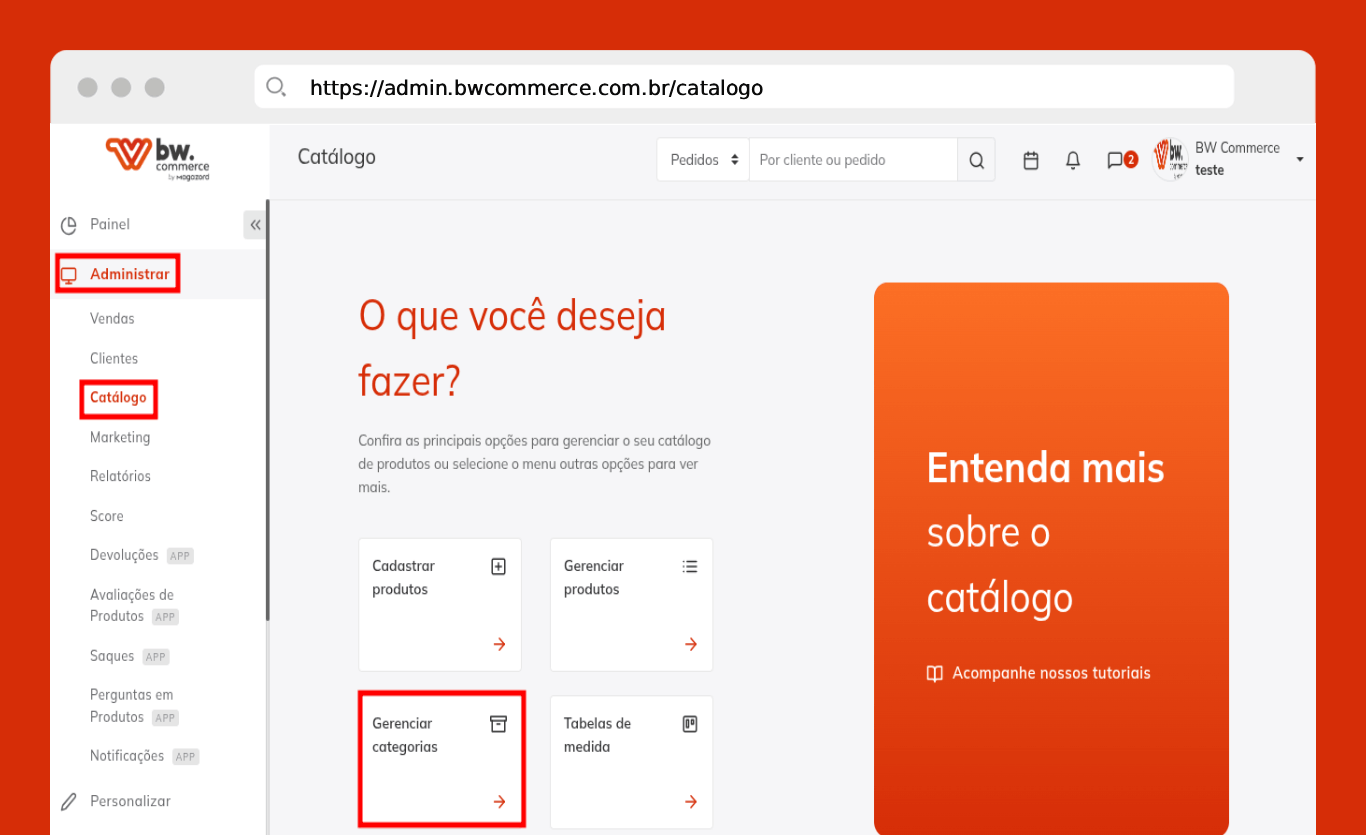1366x835 pixels.
Task: Click Acompanhe nossos tutoriais link
Action: tap(1050, 673)
